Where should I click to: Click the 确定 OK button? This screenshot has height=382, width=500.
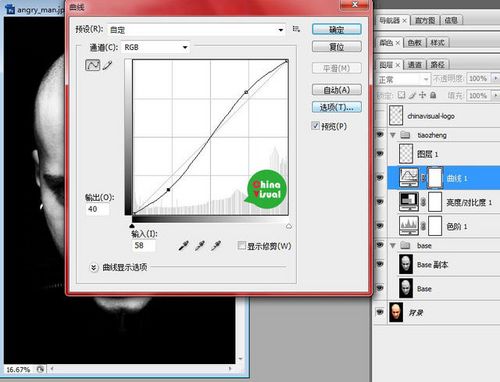[337, 29]
